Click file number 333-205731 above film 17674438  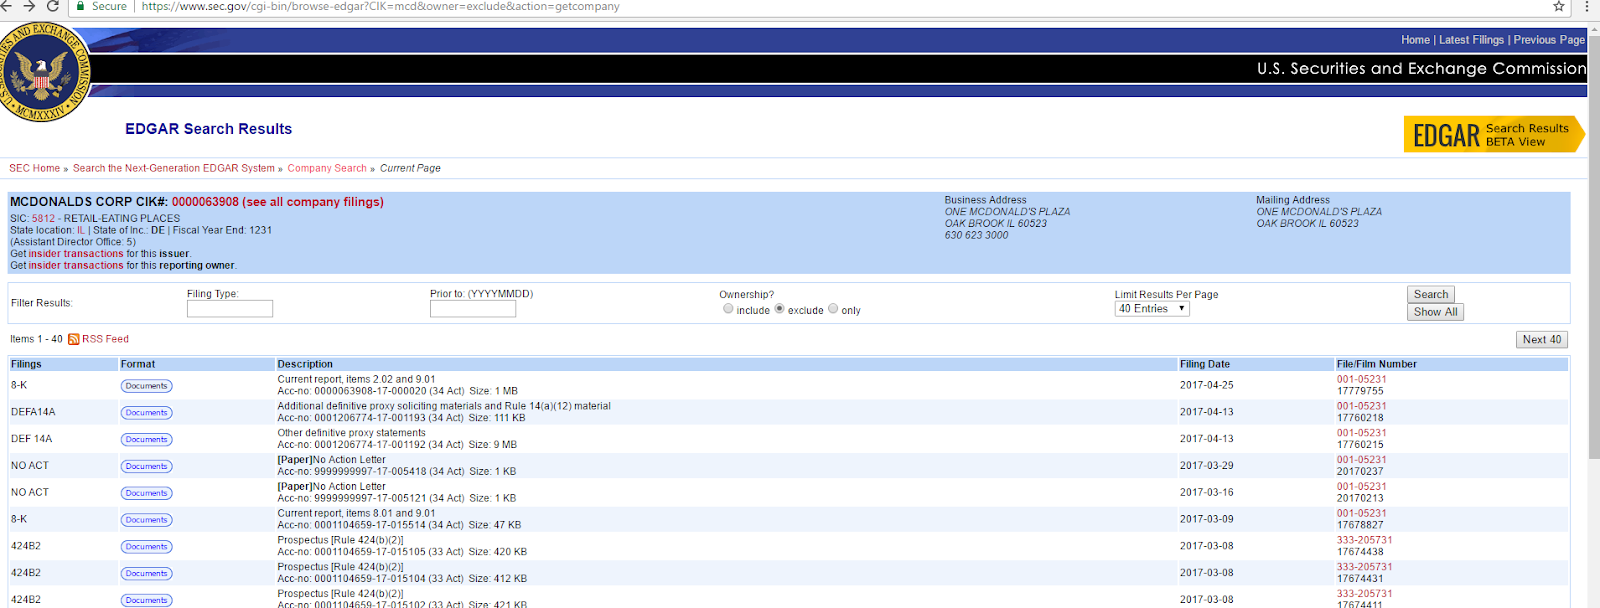click(1365, 540)
